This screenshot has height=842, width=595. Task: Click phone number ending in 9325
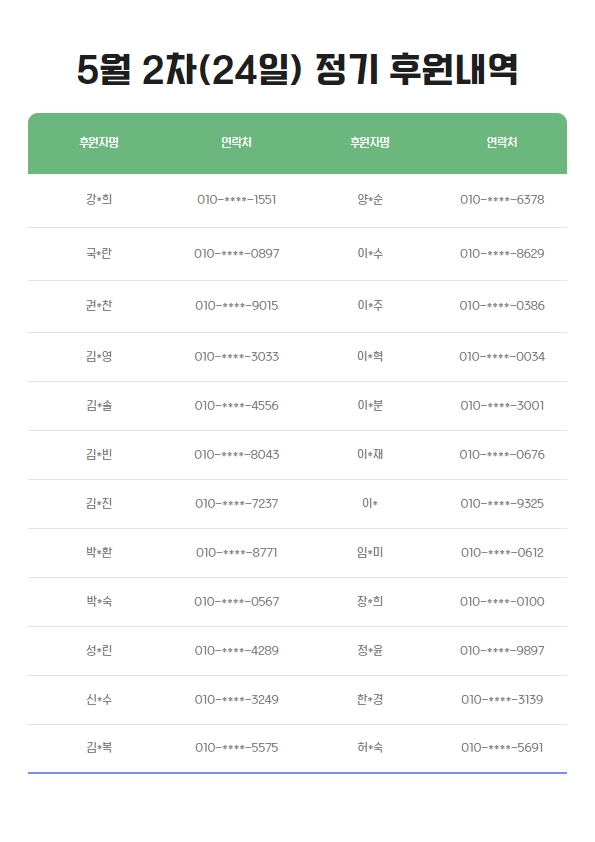pos(502,504)
